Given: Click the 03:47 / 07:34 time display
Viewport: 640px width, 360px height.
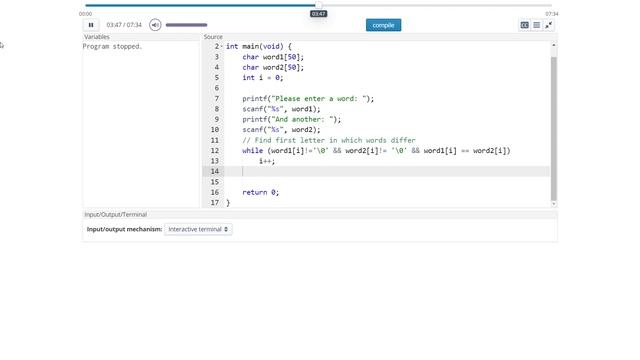Looking at the screenshot, I should 124,25.
